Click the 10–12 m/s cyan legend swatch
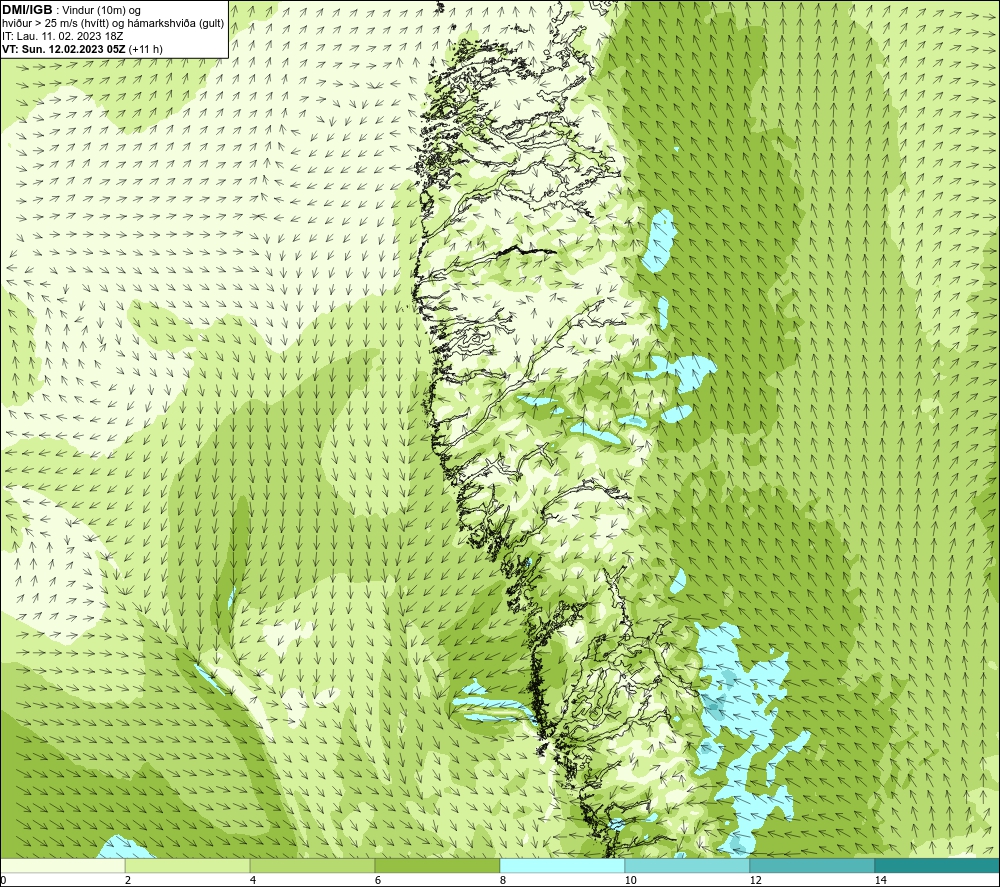This screenshot has width=1000, height=887. pyautogui.click(x=688, y=866)
